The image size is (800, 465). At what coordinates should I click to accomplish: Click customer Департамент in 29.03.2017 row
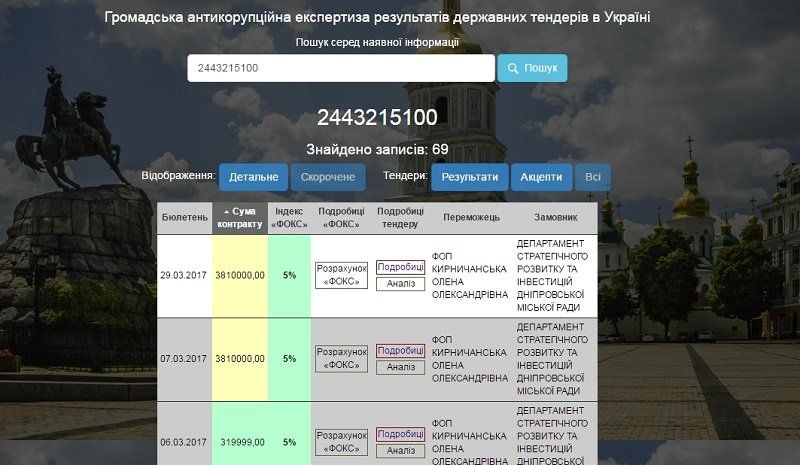pyautogui.click(x=552, y=275)
